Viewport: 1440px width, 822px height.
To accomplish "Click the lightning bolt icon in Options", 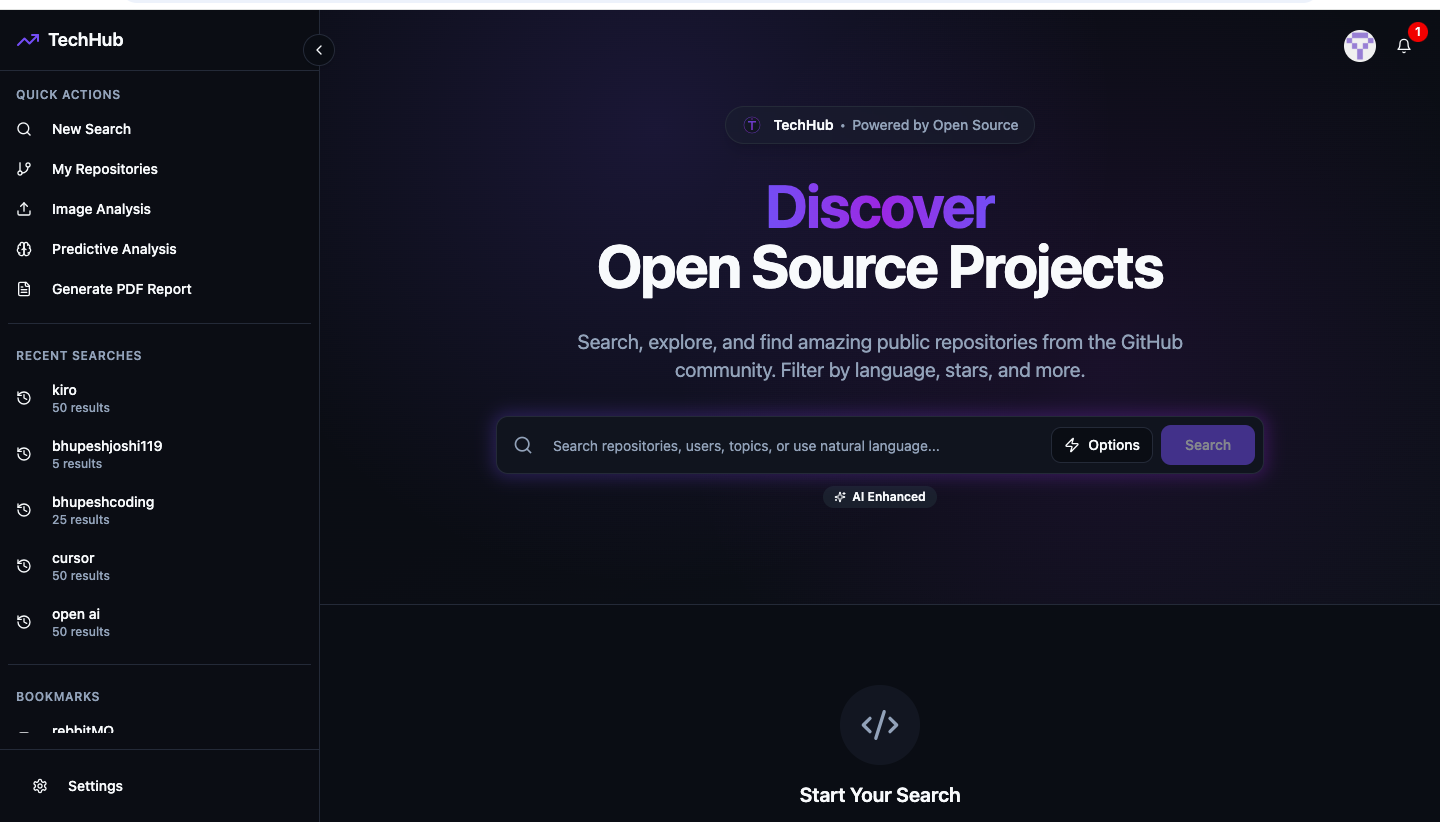I will click(1072, 445).
